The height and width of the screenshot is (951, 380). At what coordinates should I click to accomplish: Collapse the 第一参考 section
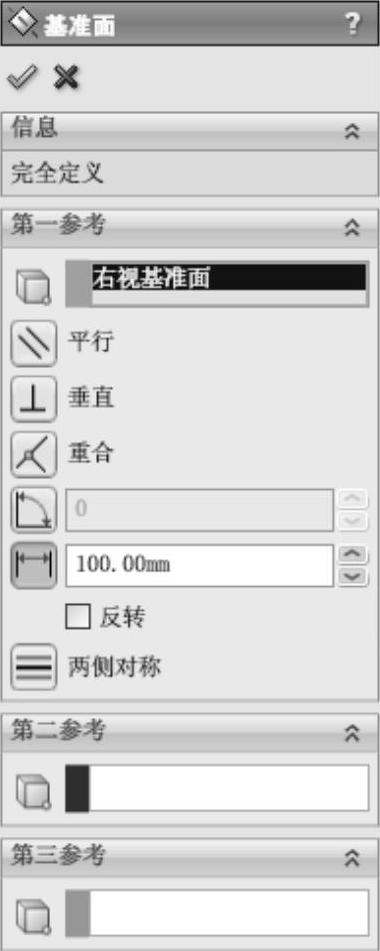pyautogui.click(x=352, y=227)
